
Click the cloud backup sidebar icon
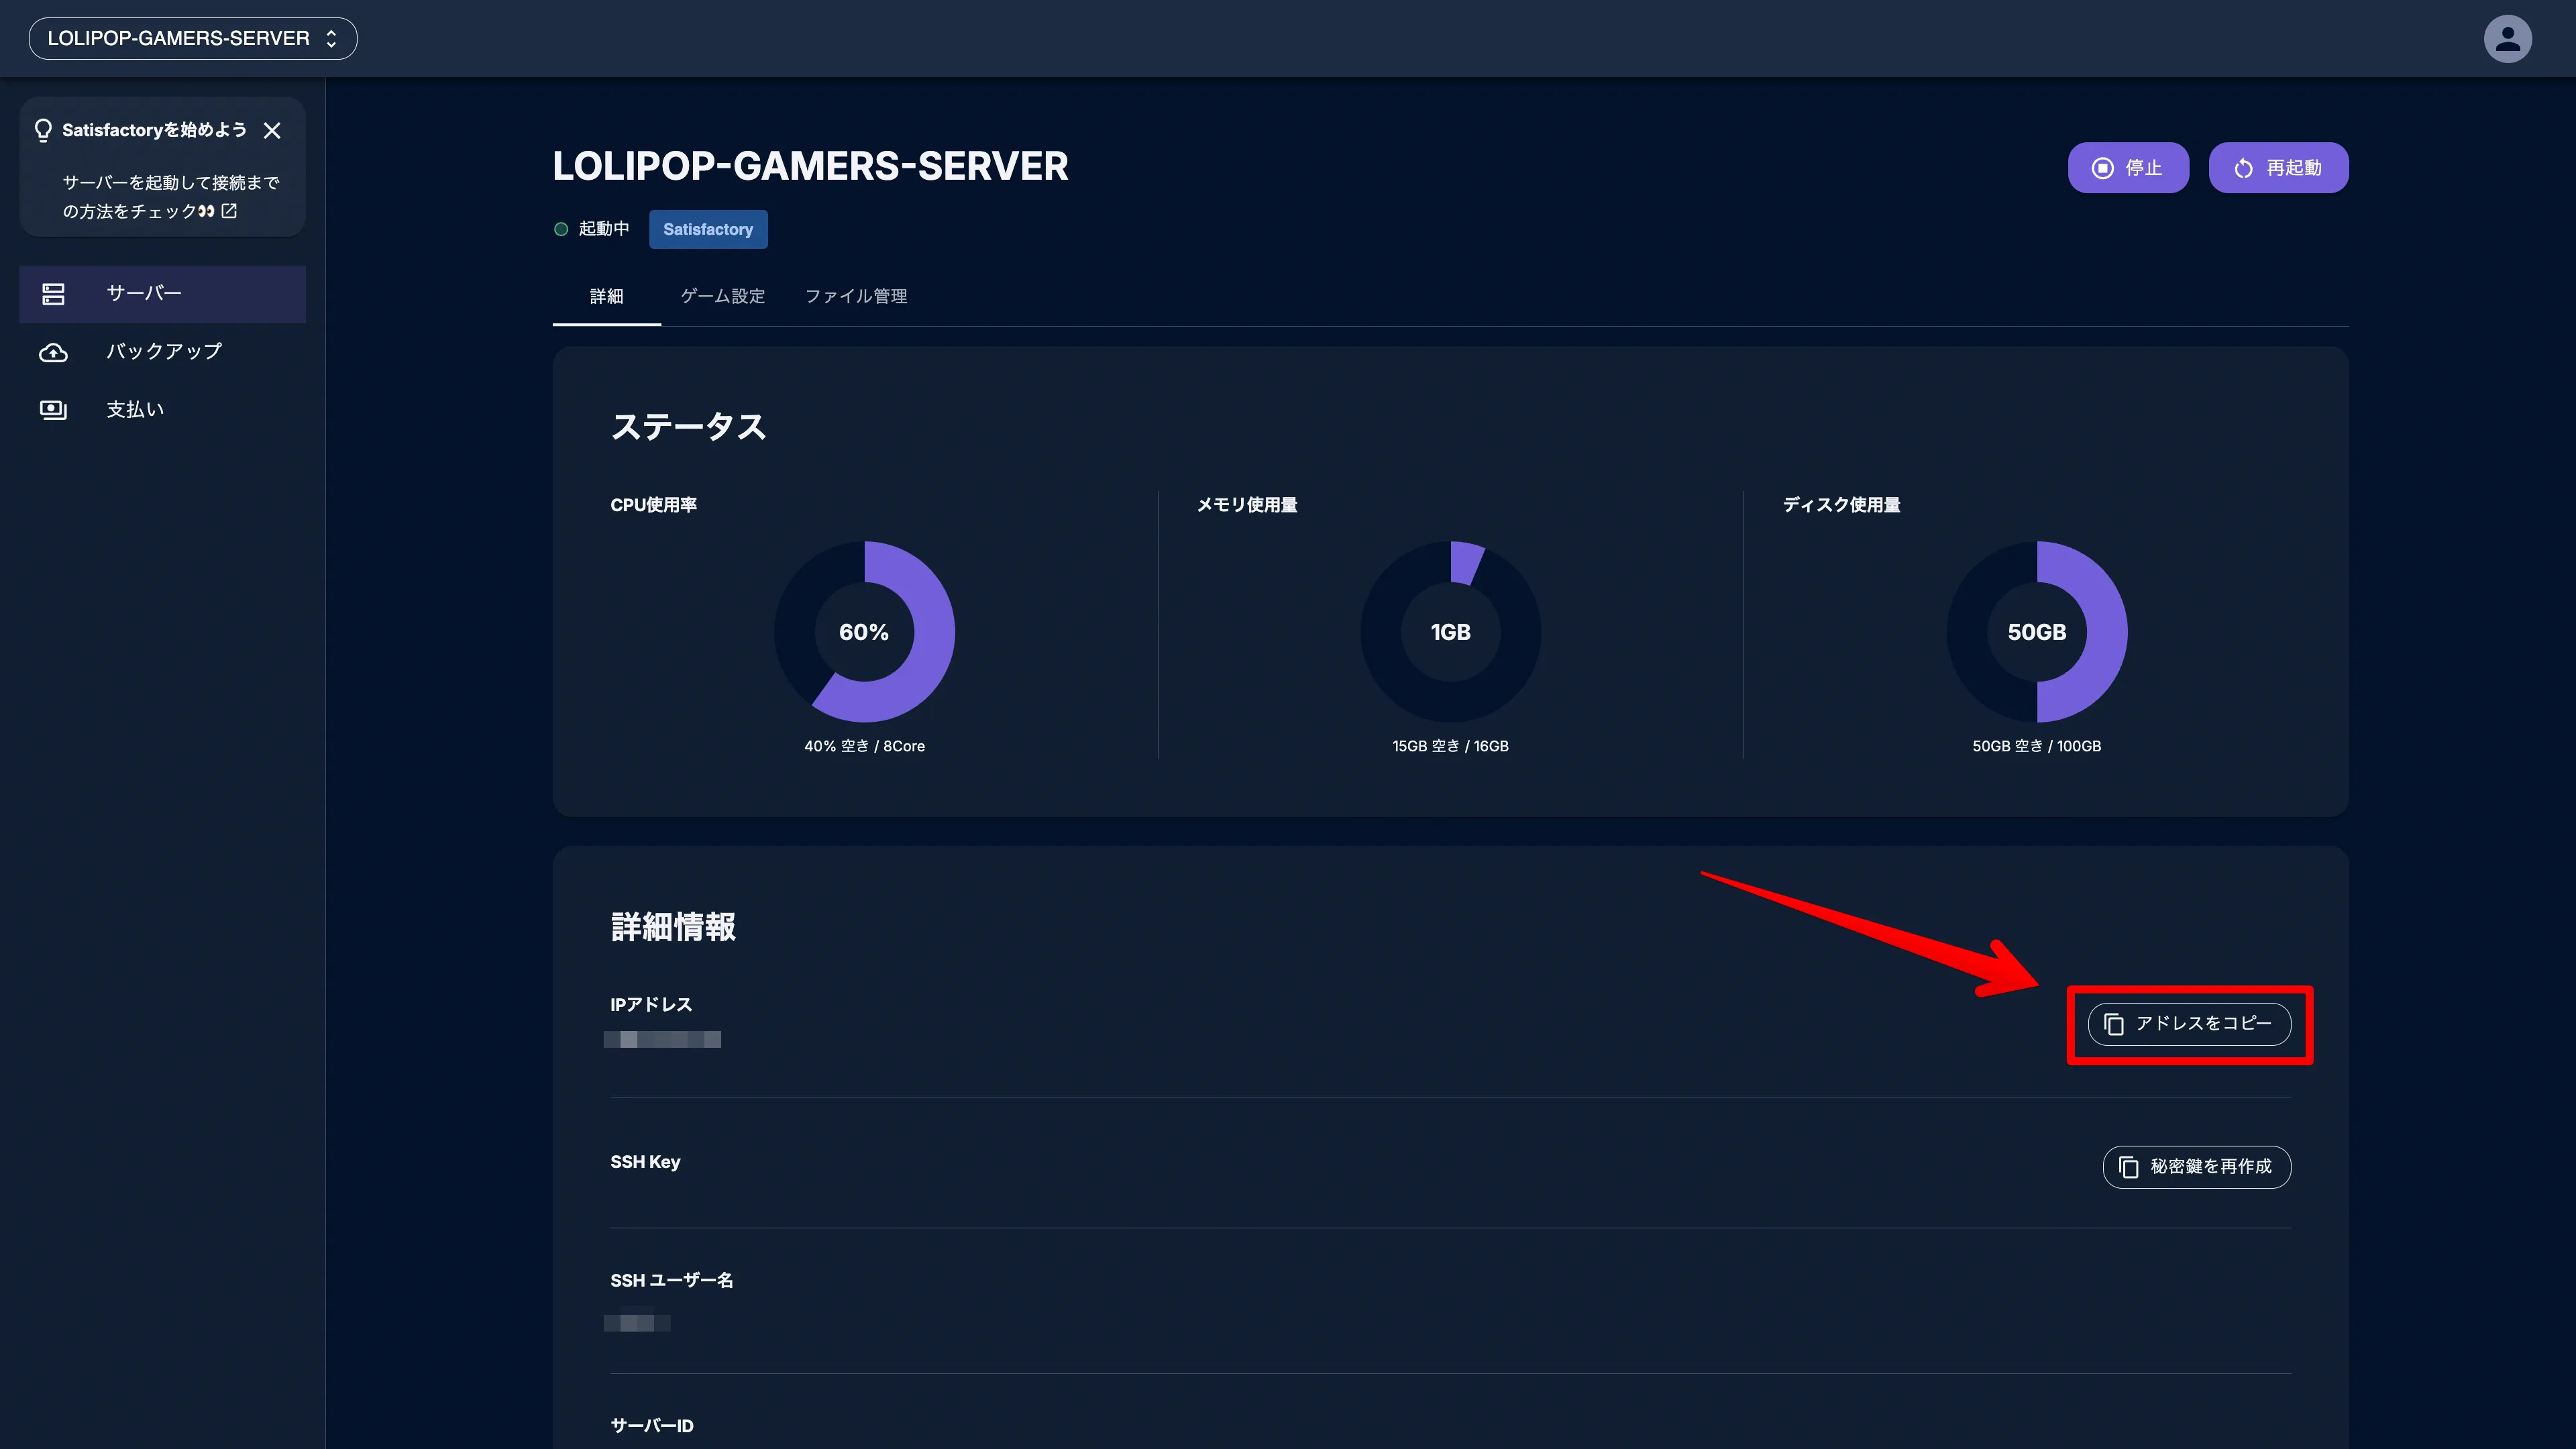pos(53,352)
